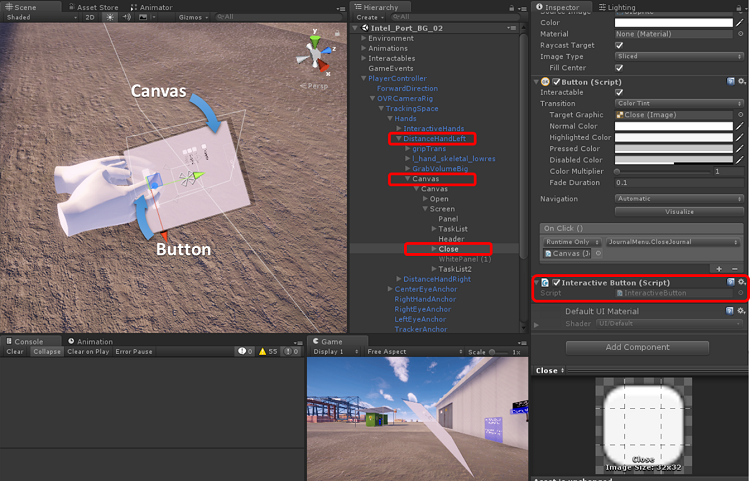Remove On Click event with minus
750x481 pixels.
[x=735, y=269]
